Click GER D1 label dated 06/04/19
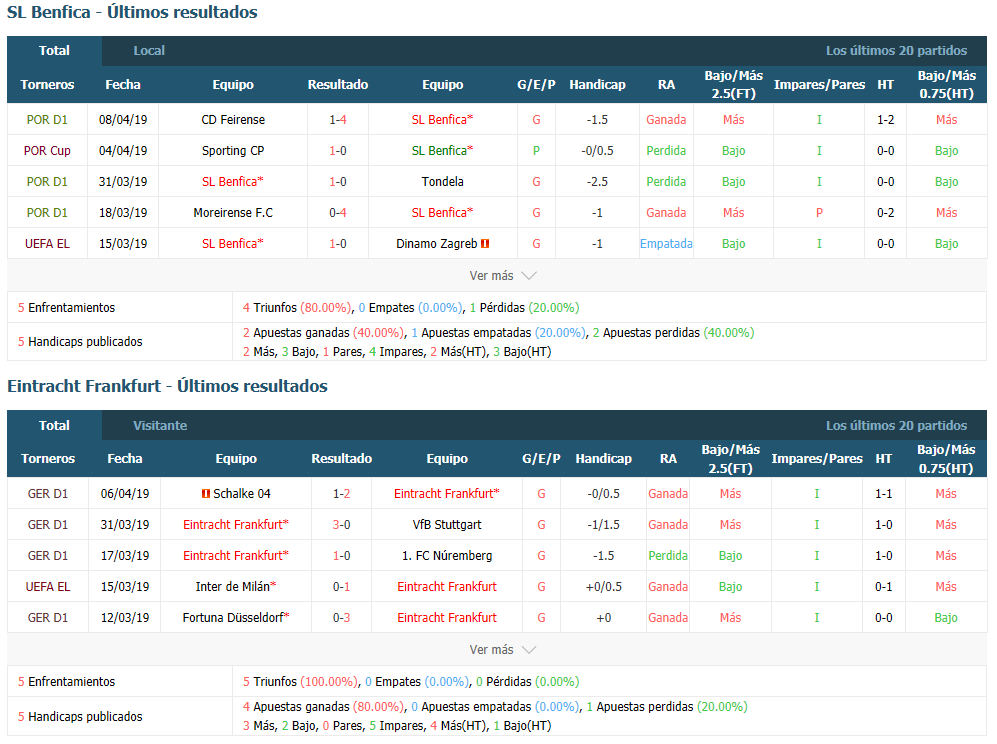This screenshot has width=997, height=744. [48, 493]
